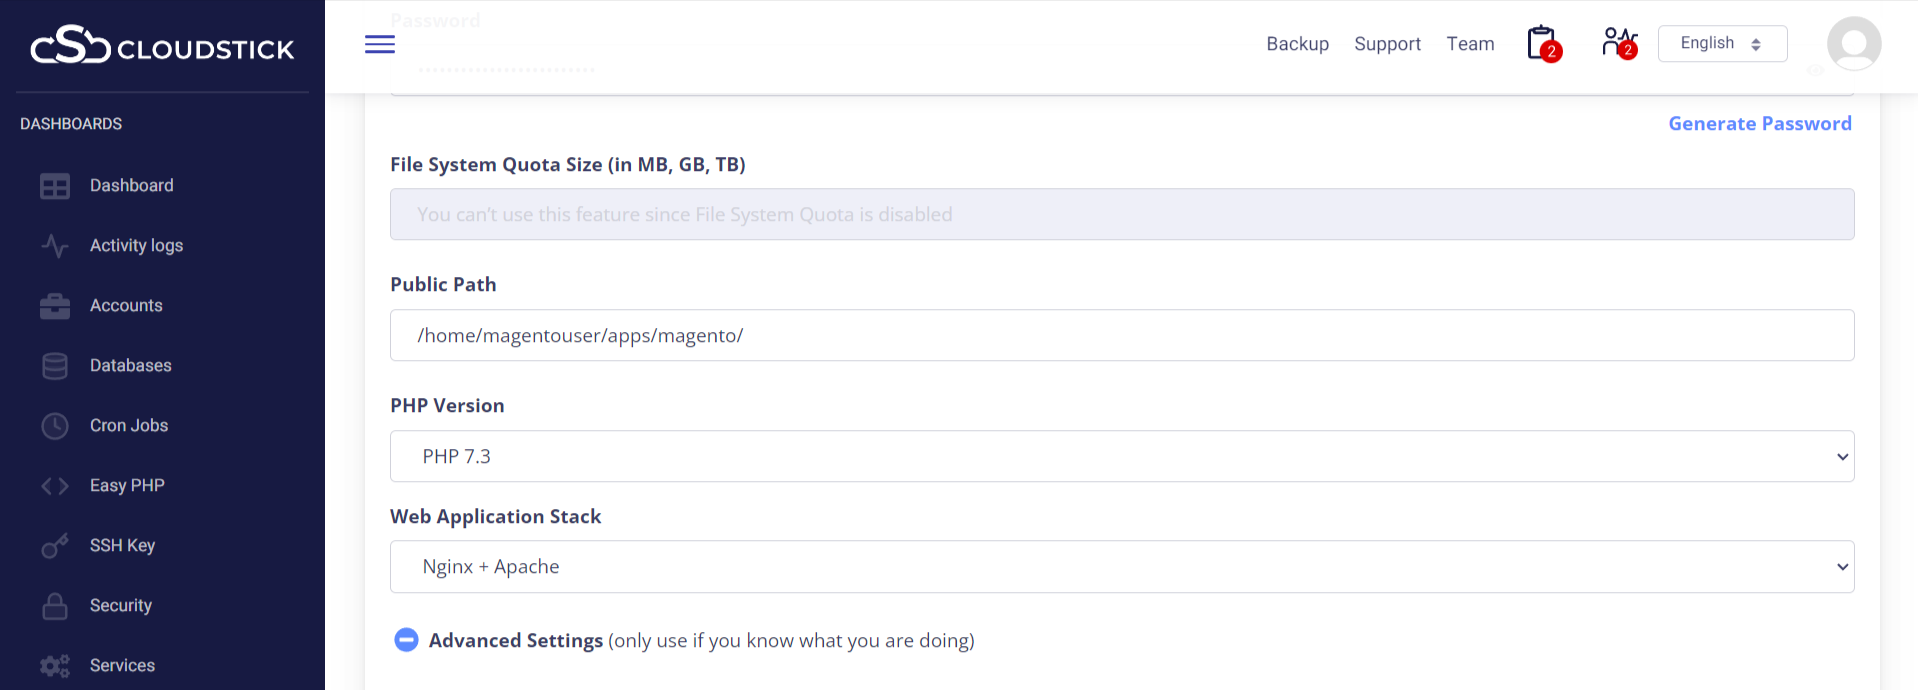Click the Dashboard grid icon
The image size is (1918, 690).
point(55,186)
